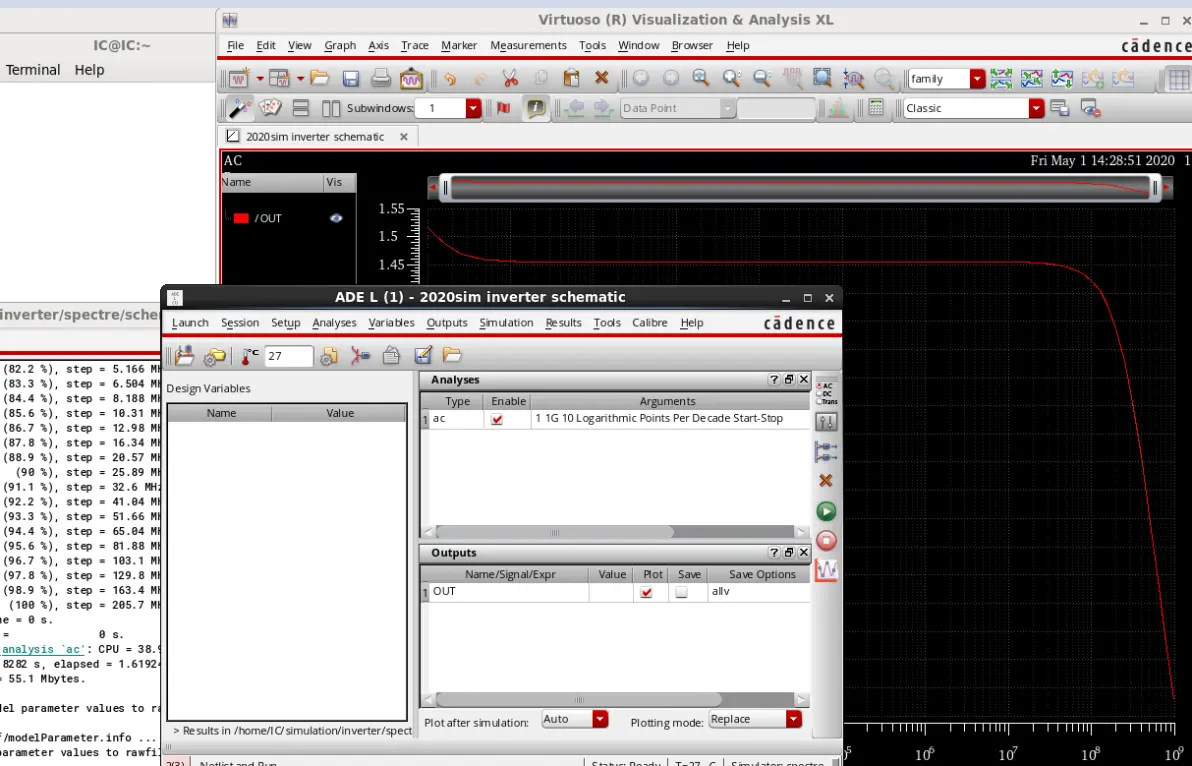The image size is (1192, 766).
Task: Click the thermometer temperature icon in ADE
Action: coord(249,355)
